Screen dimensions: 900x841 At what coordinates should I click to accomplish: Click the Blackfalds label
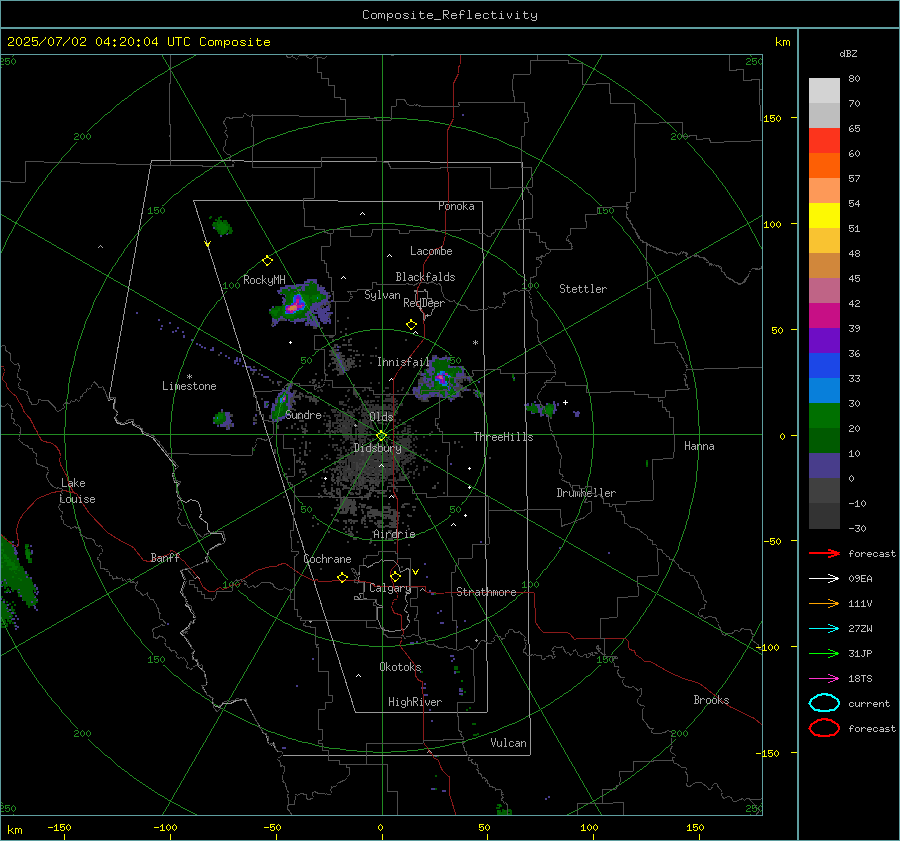click(425, 277)
